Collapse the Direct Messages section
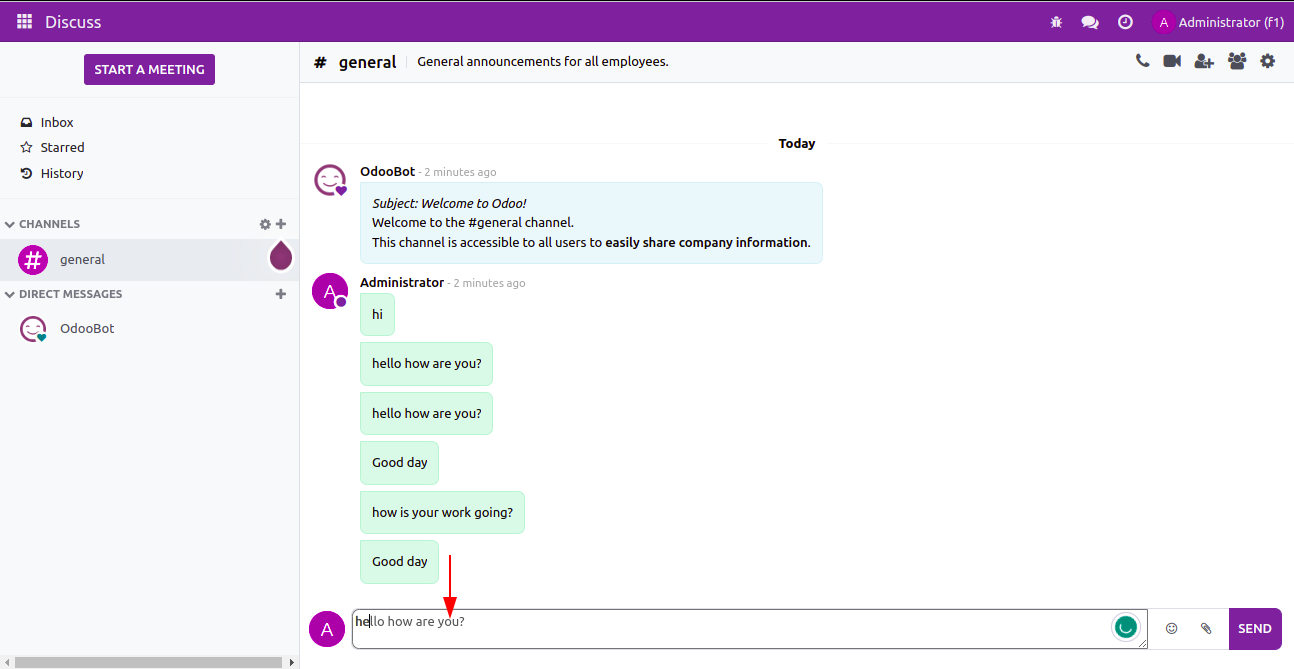Image resolution: width=1294 pixels, height=669 pixels. click(x=64, y=294)
